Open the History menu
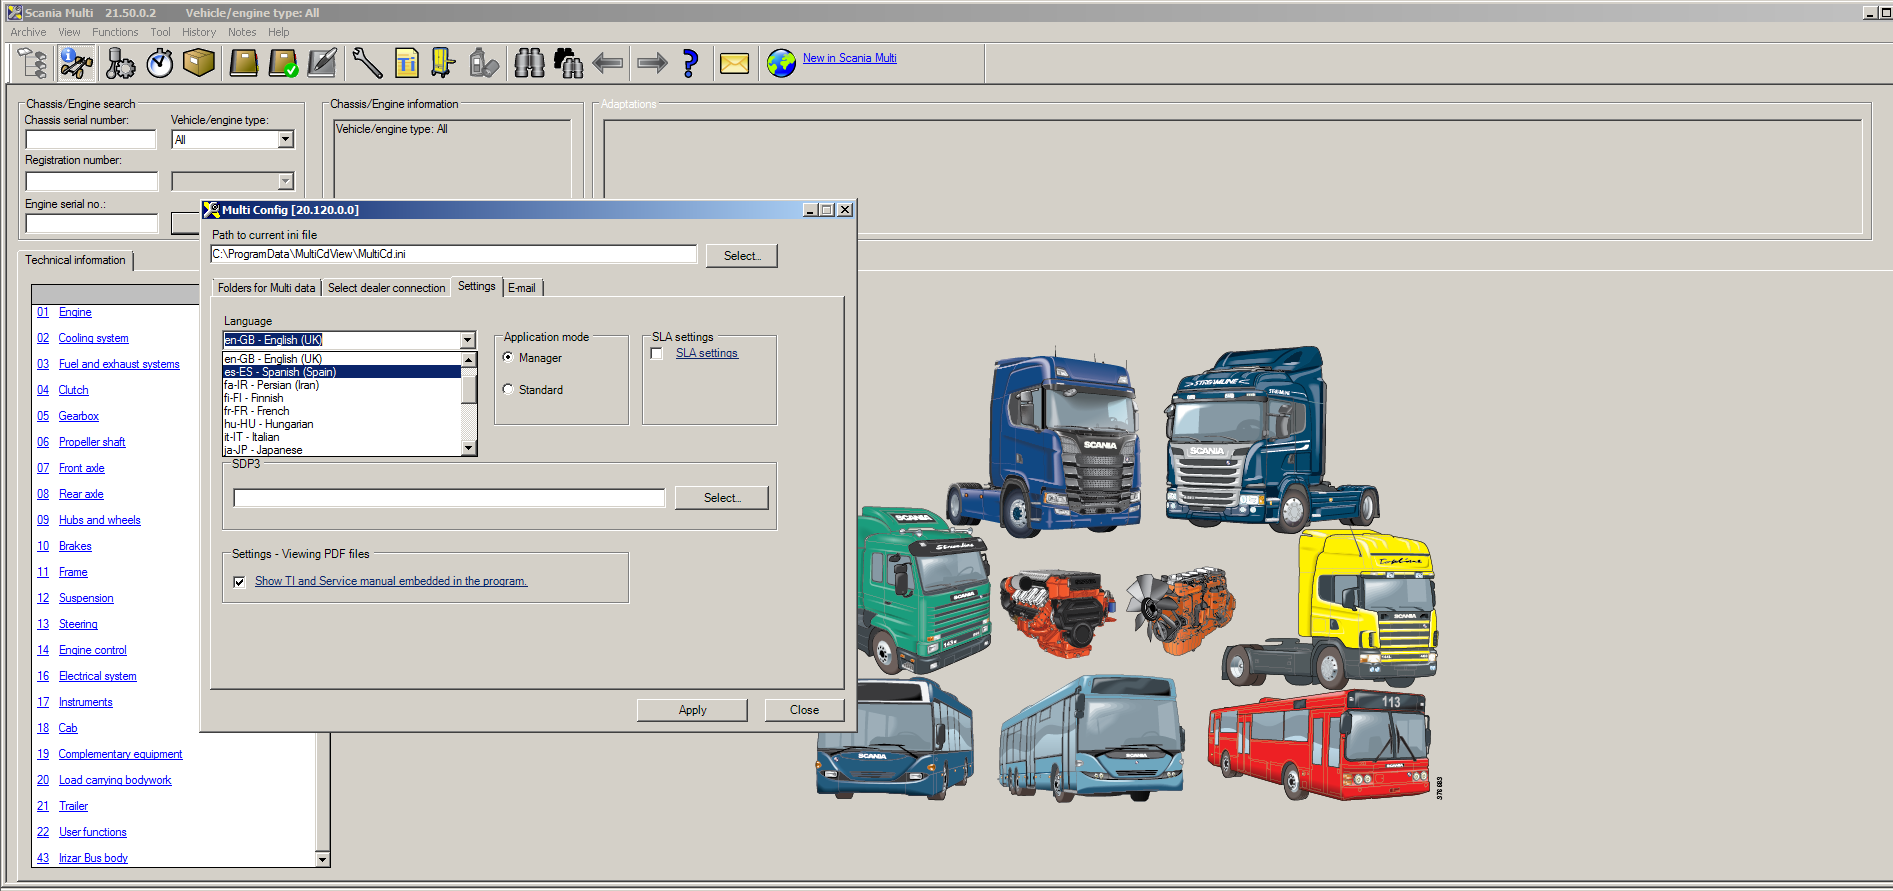This screenshot has width=1893, height=891. (x=199, y=32)
